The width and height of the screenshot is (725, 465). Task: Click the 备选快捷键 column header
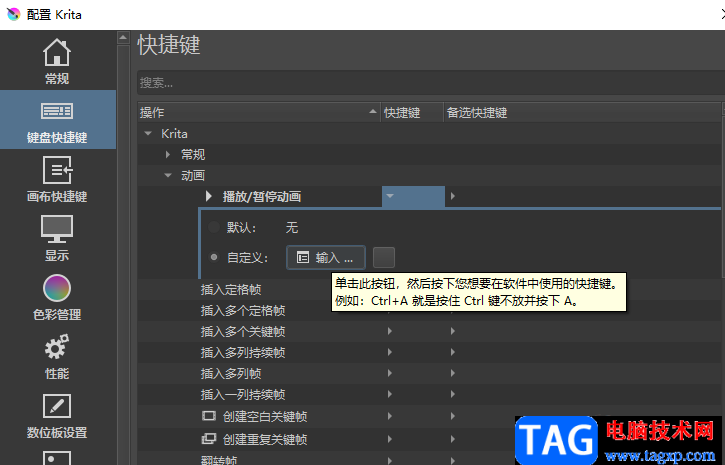(583, 112)
